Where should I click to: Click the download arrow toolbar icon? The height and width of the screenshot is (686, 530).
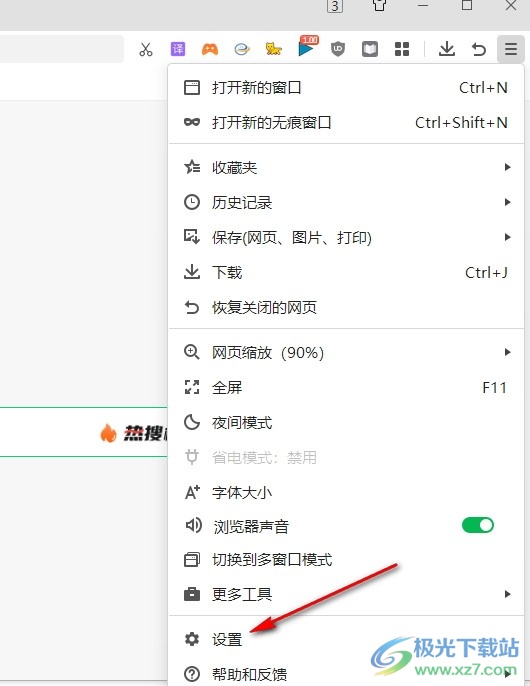(x=446, y=49)
